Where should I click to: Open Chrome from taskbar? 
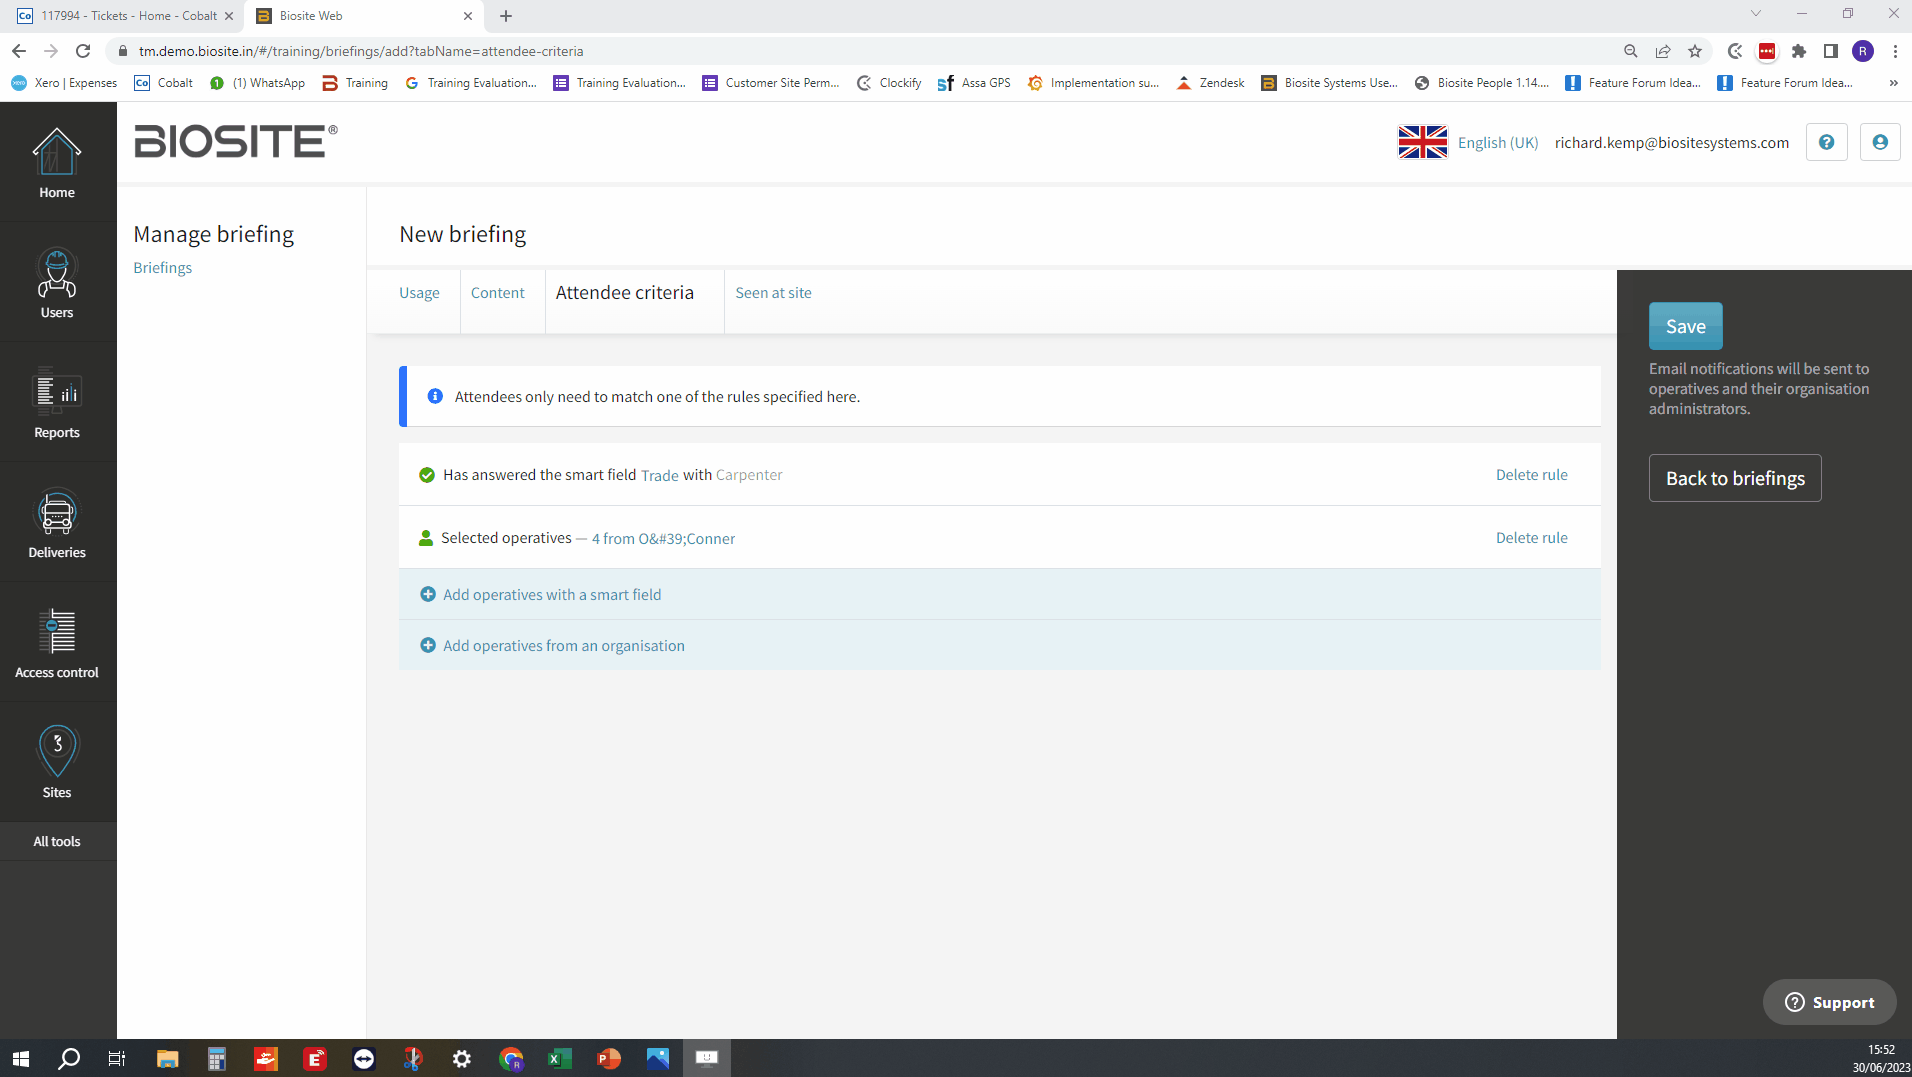(511, 1058)
